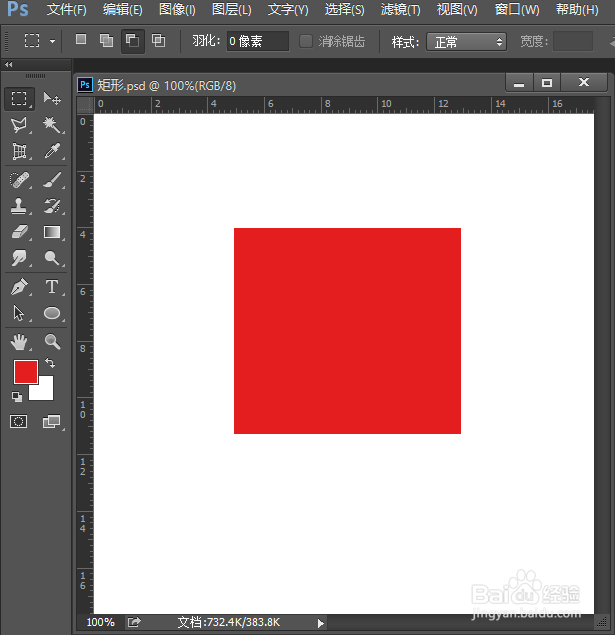Close the 矩形.psd document window
Viewport: 615px width, 635px height.
pos(584,83)
